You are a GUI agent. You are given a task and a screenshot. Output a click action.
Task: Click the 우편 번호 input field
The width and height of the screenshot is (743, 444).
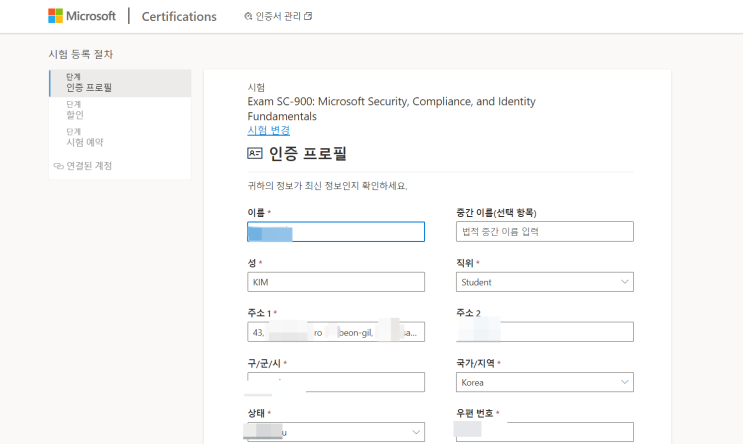click(544, 432)
